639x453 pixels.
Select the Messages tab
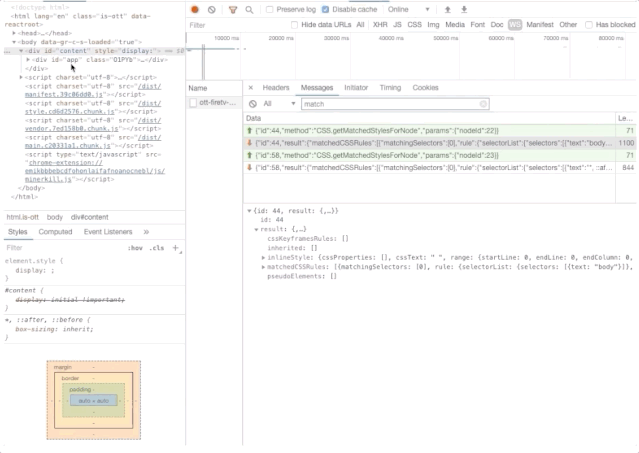[x=317, y=88]
